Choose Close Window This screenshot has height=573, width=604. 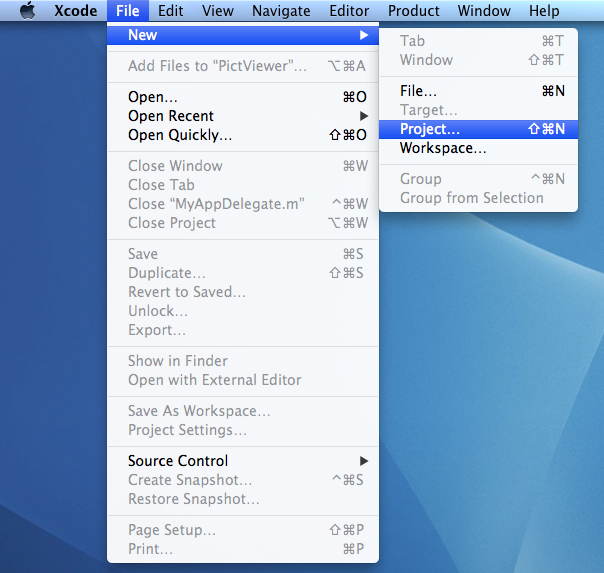(243, 166)
